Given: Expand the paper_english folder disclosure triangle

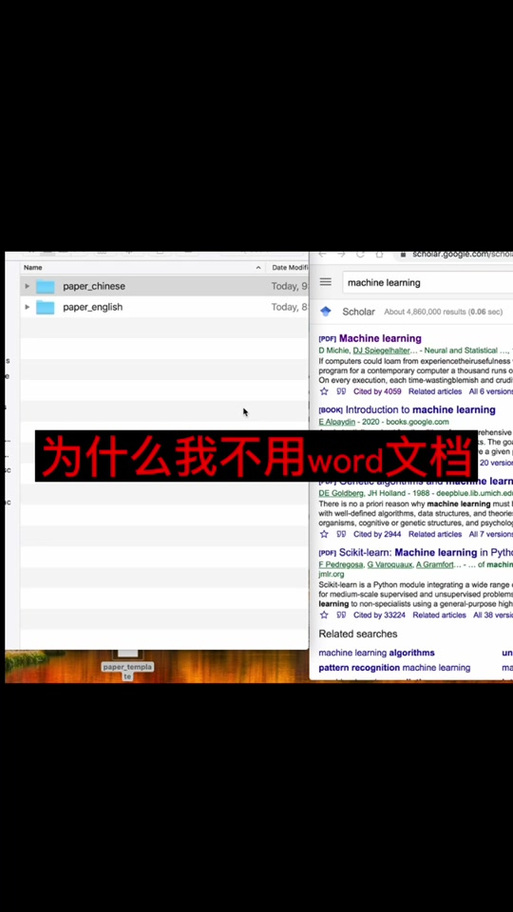Looking at the screenshot, I should (27, 307).
